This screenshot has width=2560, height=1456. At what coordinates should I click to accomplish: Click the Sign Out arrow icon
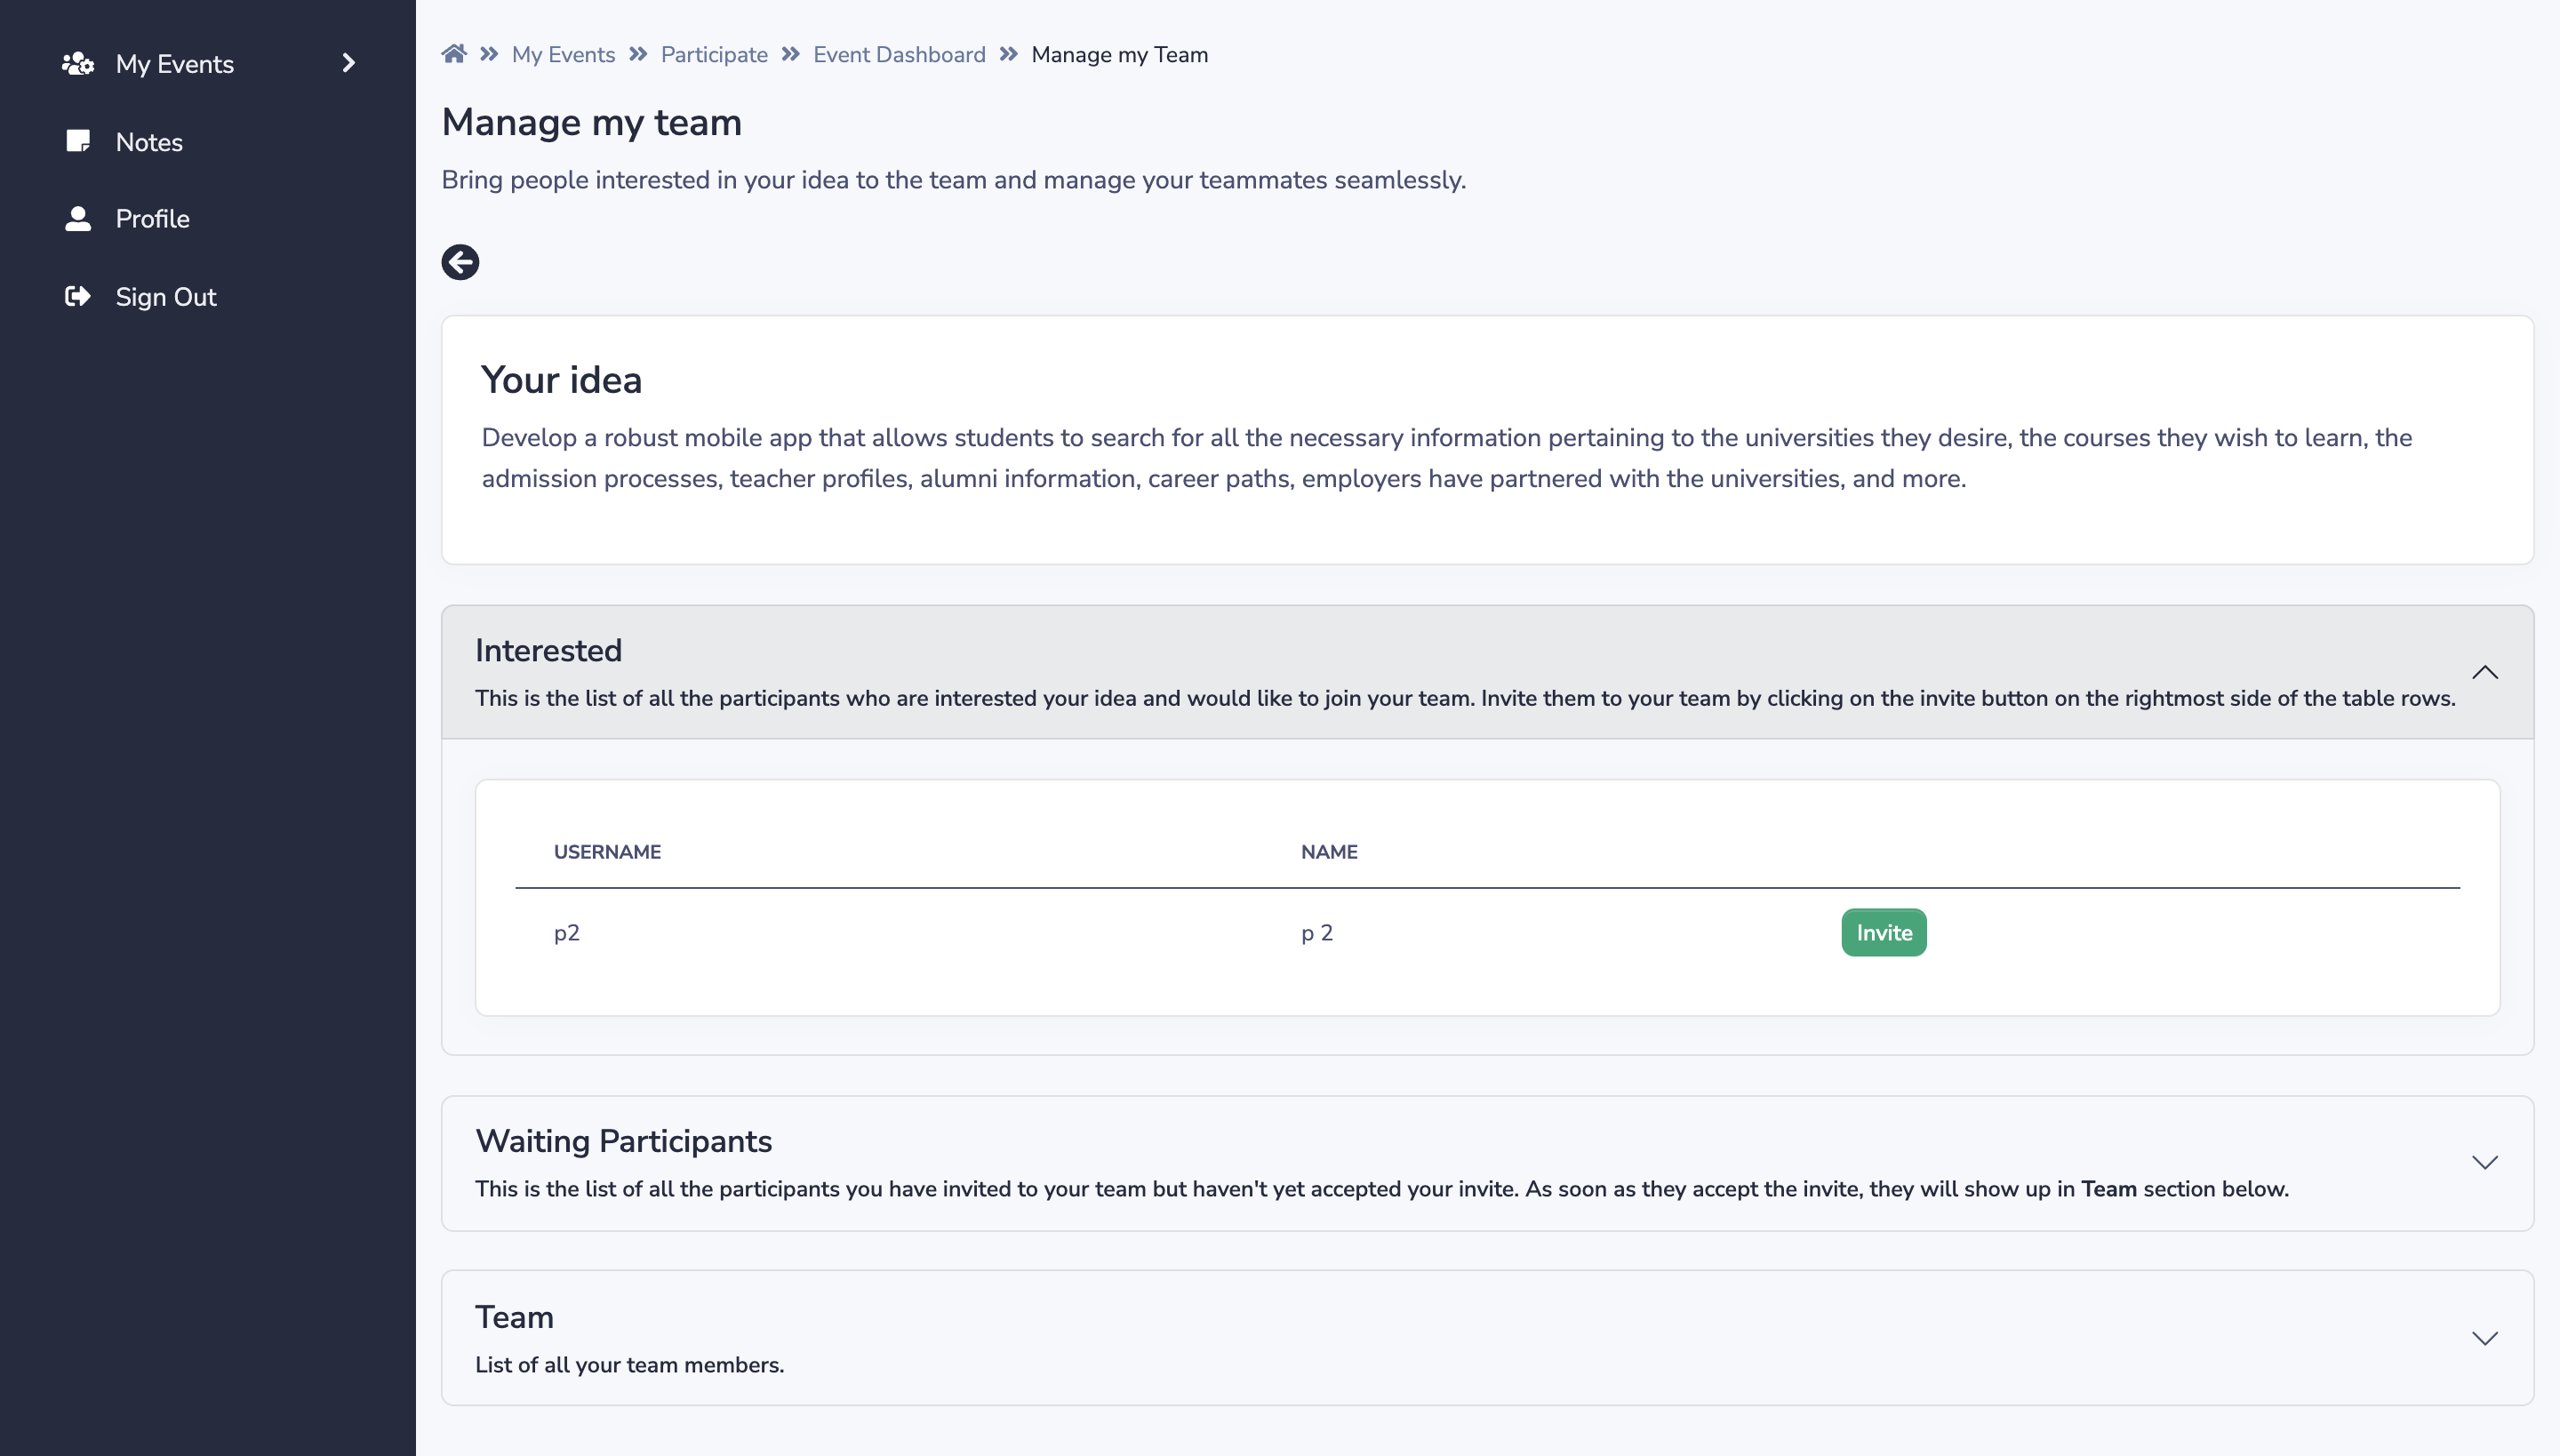78,296
